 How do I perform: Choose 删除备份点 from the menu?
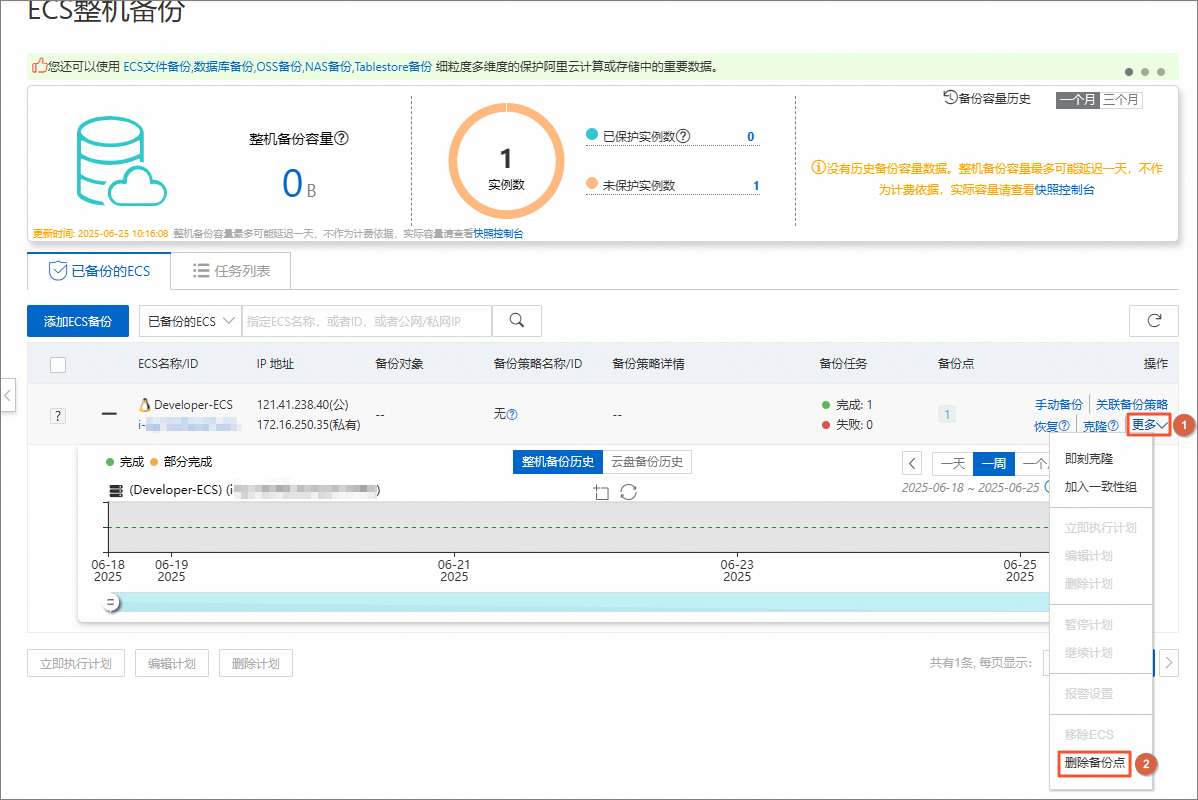point(1094,764)
